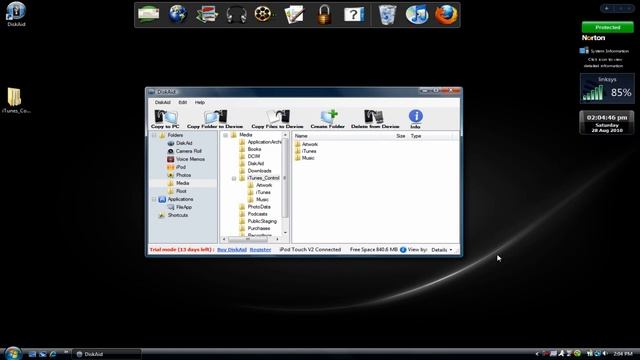The width and height of the screenshot is (640, 360).
Task: Collapse the iTunes_Control tree node
Action: coord(234,178)
